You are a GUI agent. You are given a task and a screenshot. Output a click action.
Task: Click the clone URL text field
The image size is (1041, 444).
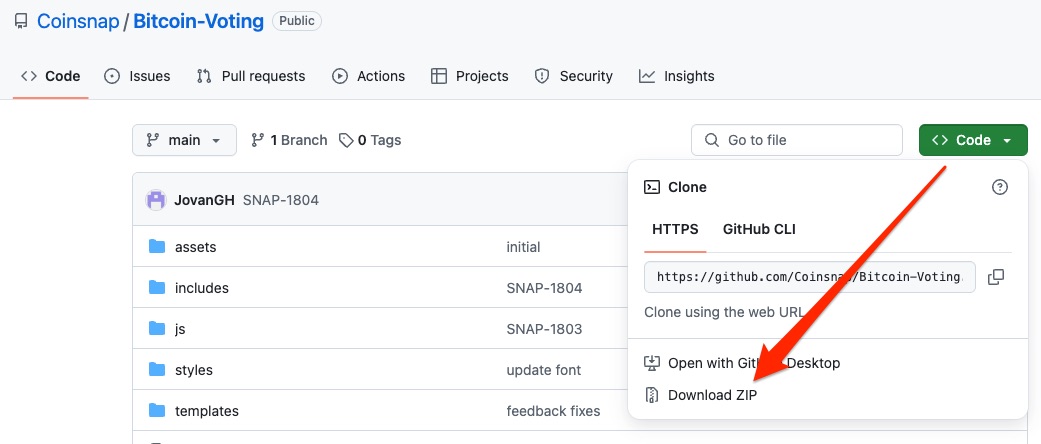point(810,277)
